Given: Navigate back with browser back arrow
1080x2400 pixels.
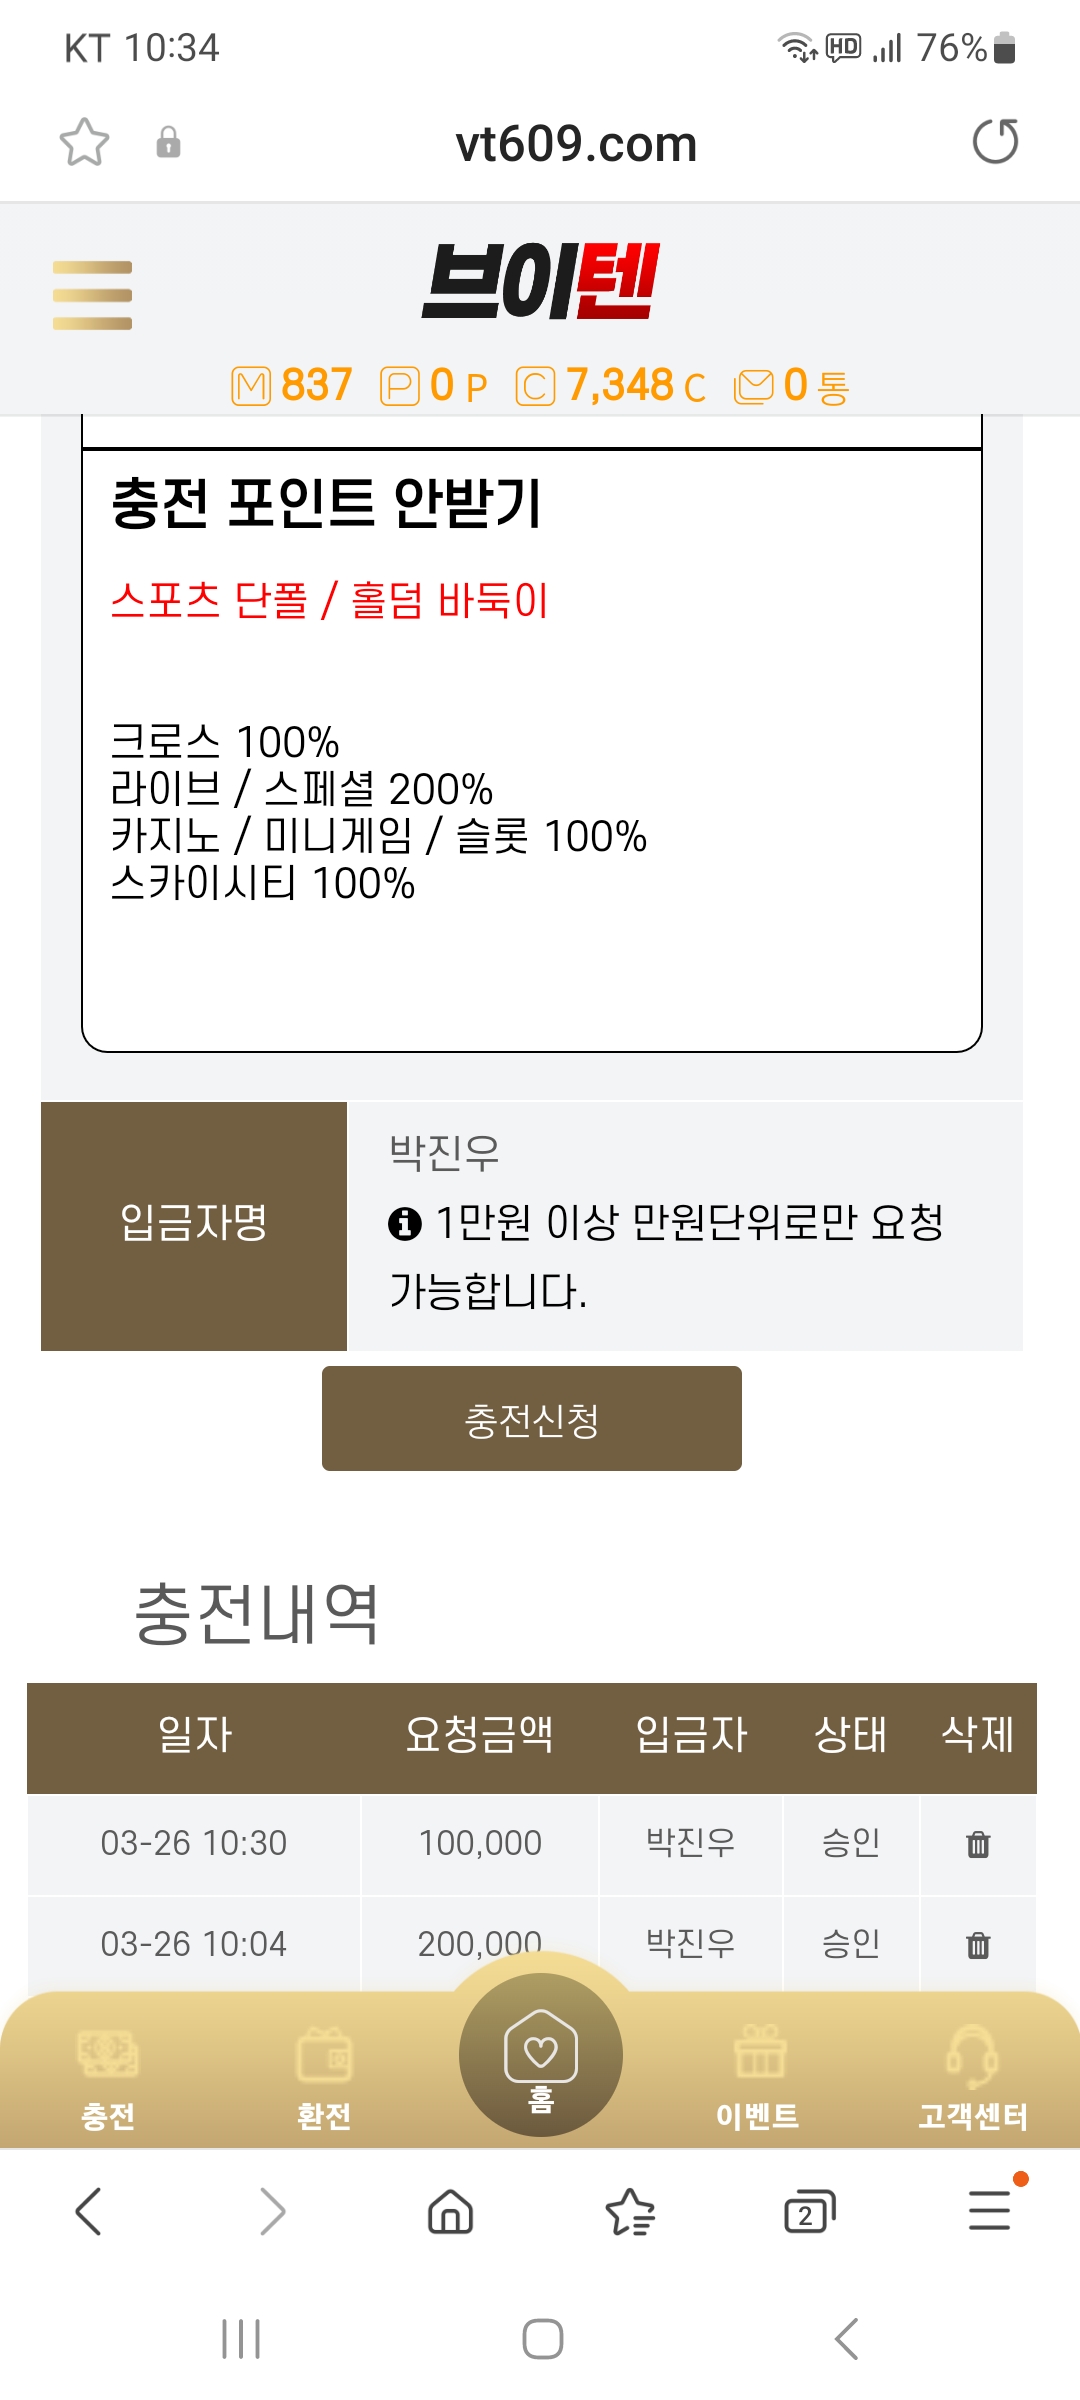Looking at the screenshot, I should coord(89,2211).
